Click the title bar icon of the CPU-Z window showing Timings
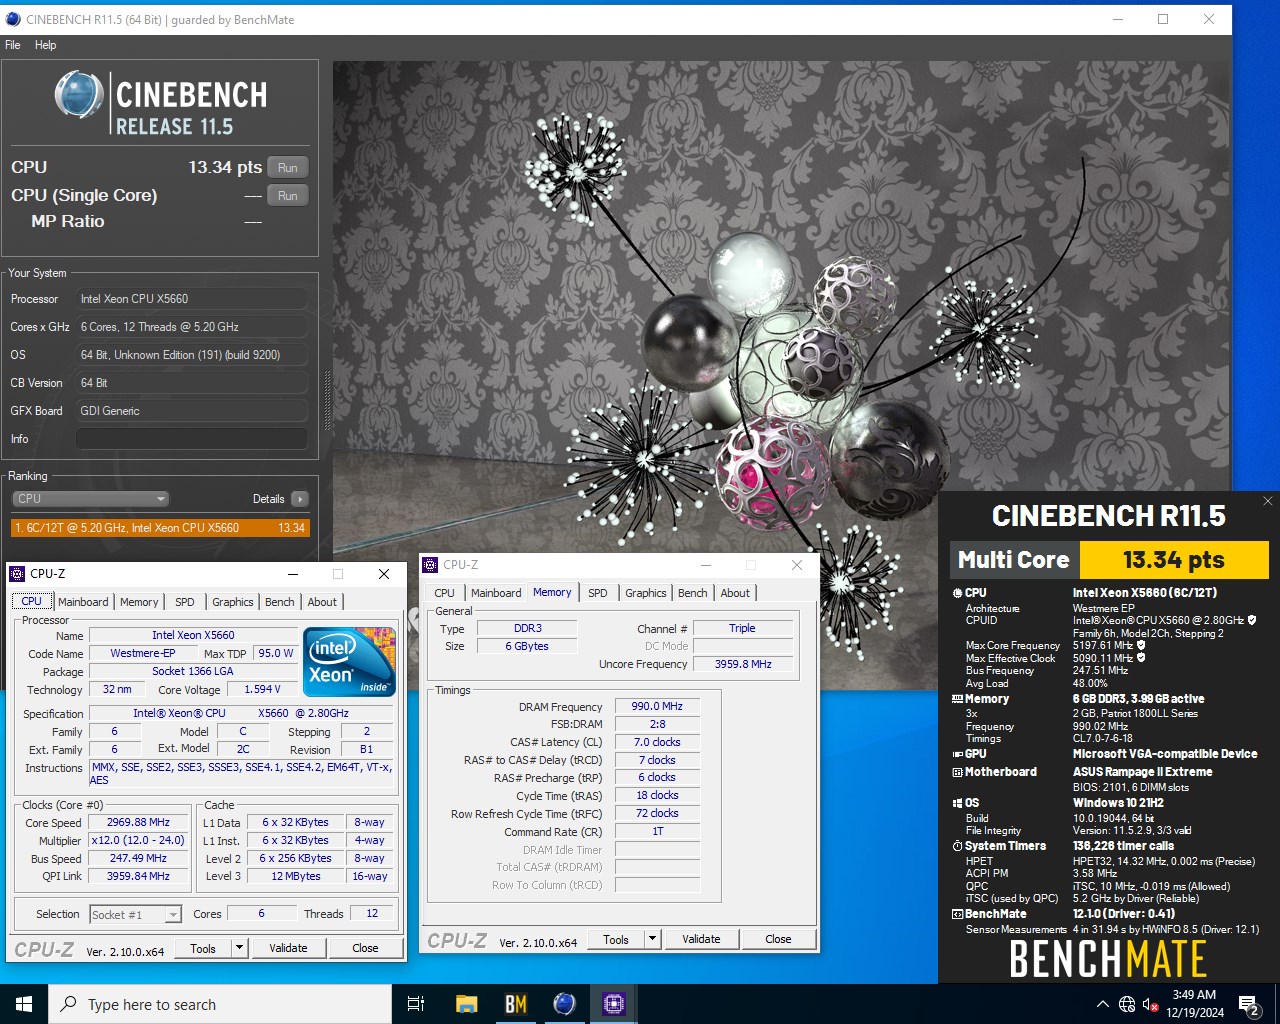 pos(430,565)
